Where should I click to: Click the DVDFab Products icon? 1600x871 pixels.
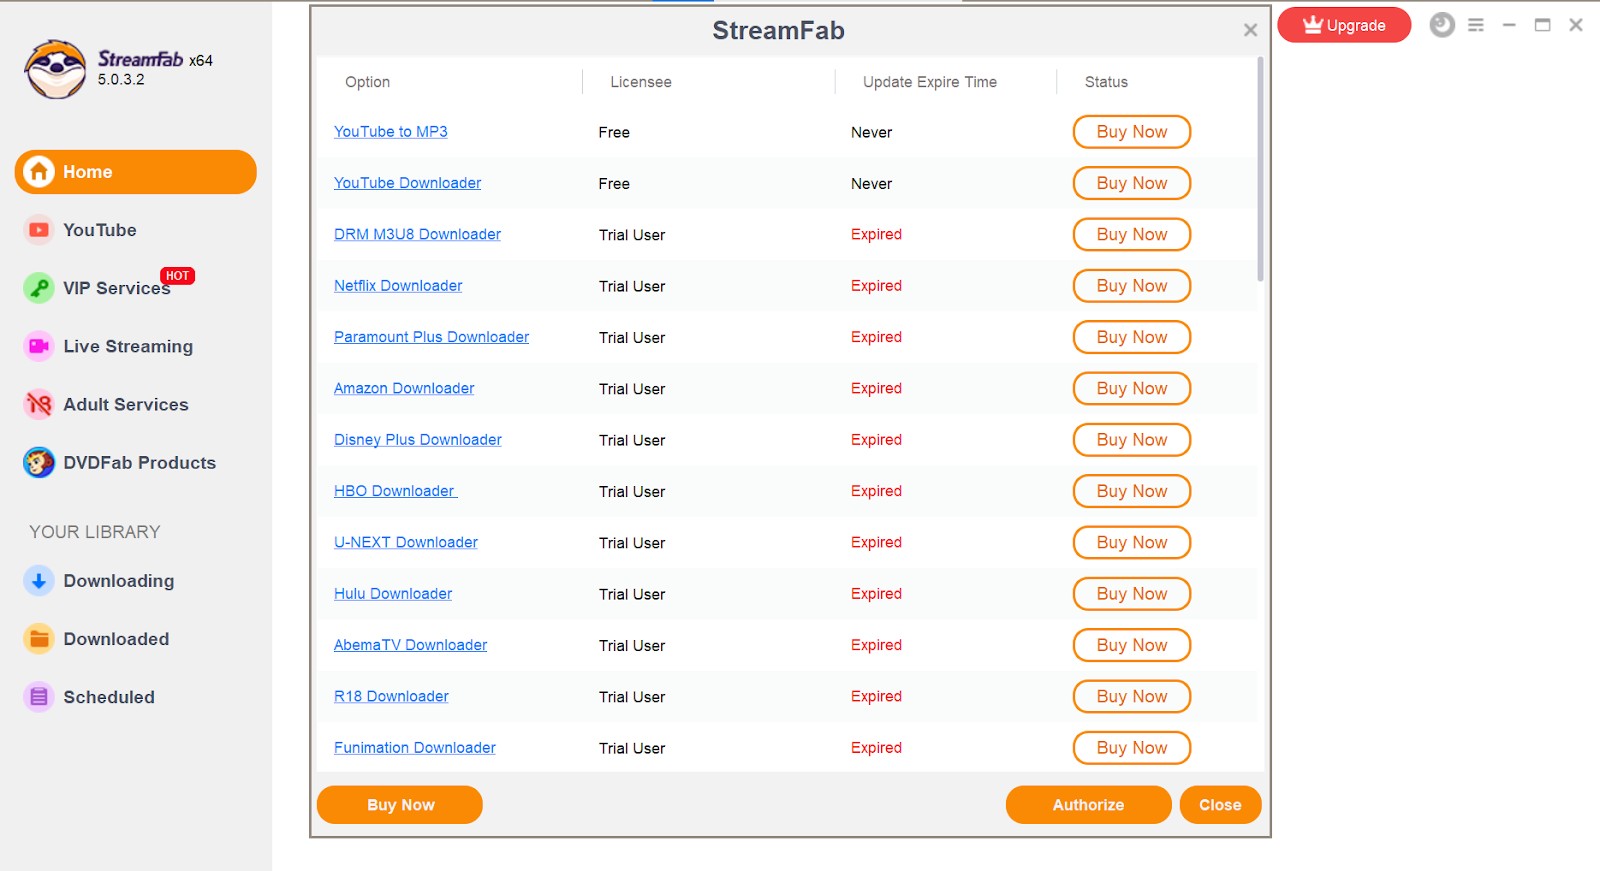(39, 462)
